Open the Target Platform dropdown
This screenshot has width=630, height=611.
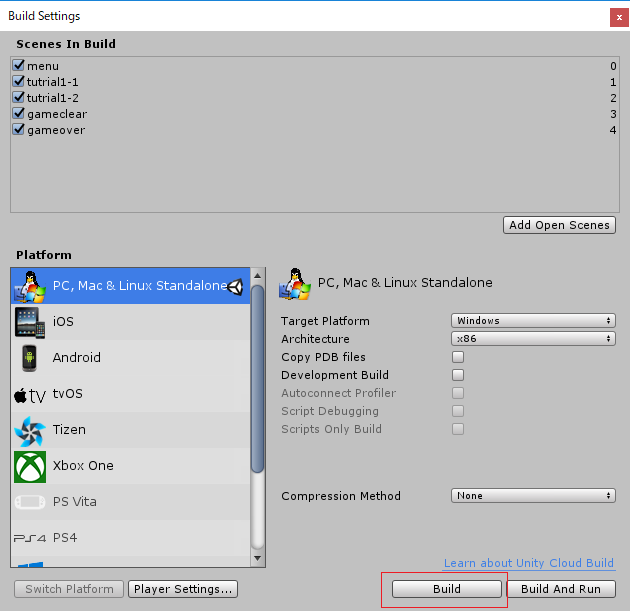pos(533,321)
